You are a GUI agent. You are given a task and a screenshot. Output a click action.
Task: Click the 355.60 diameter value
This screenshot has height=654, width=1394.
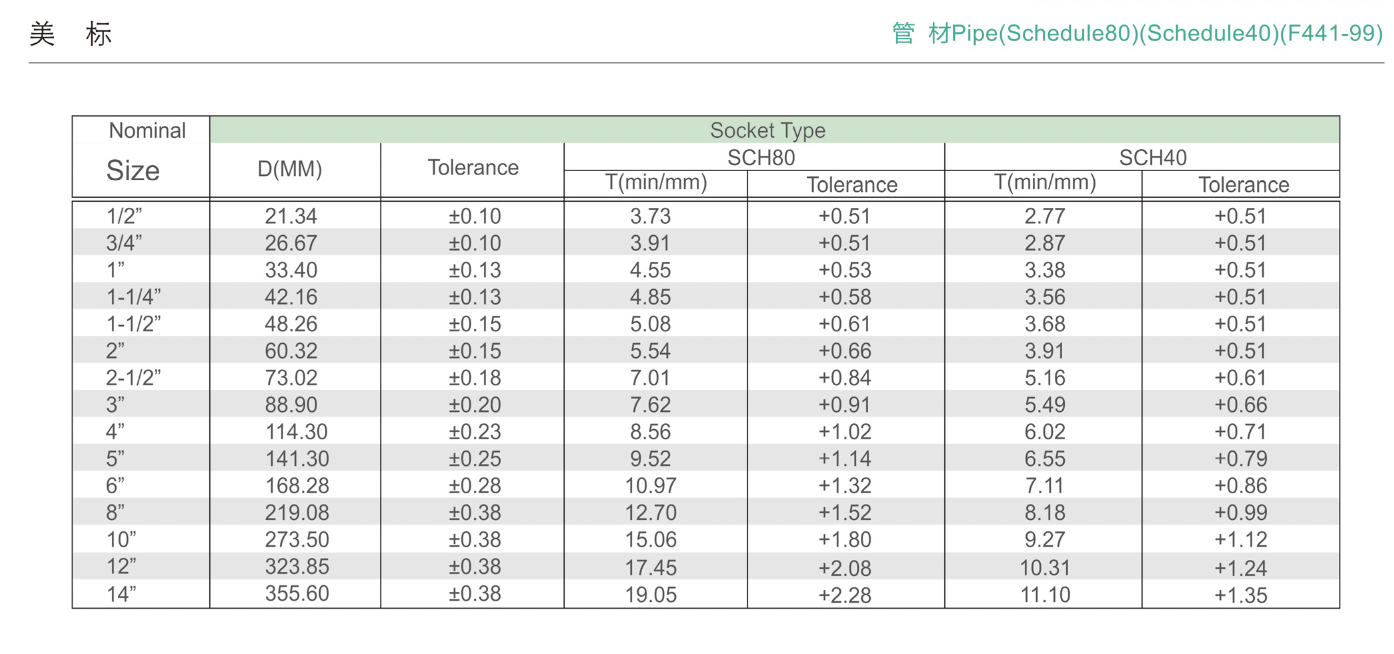click(x=297, y=594)
